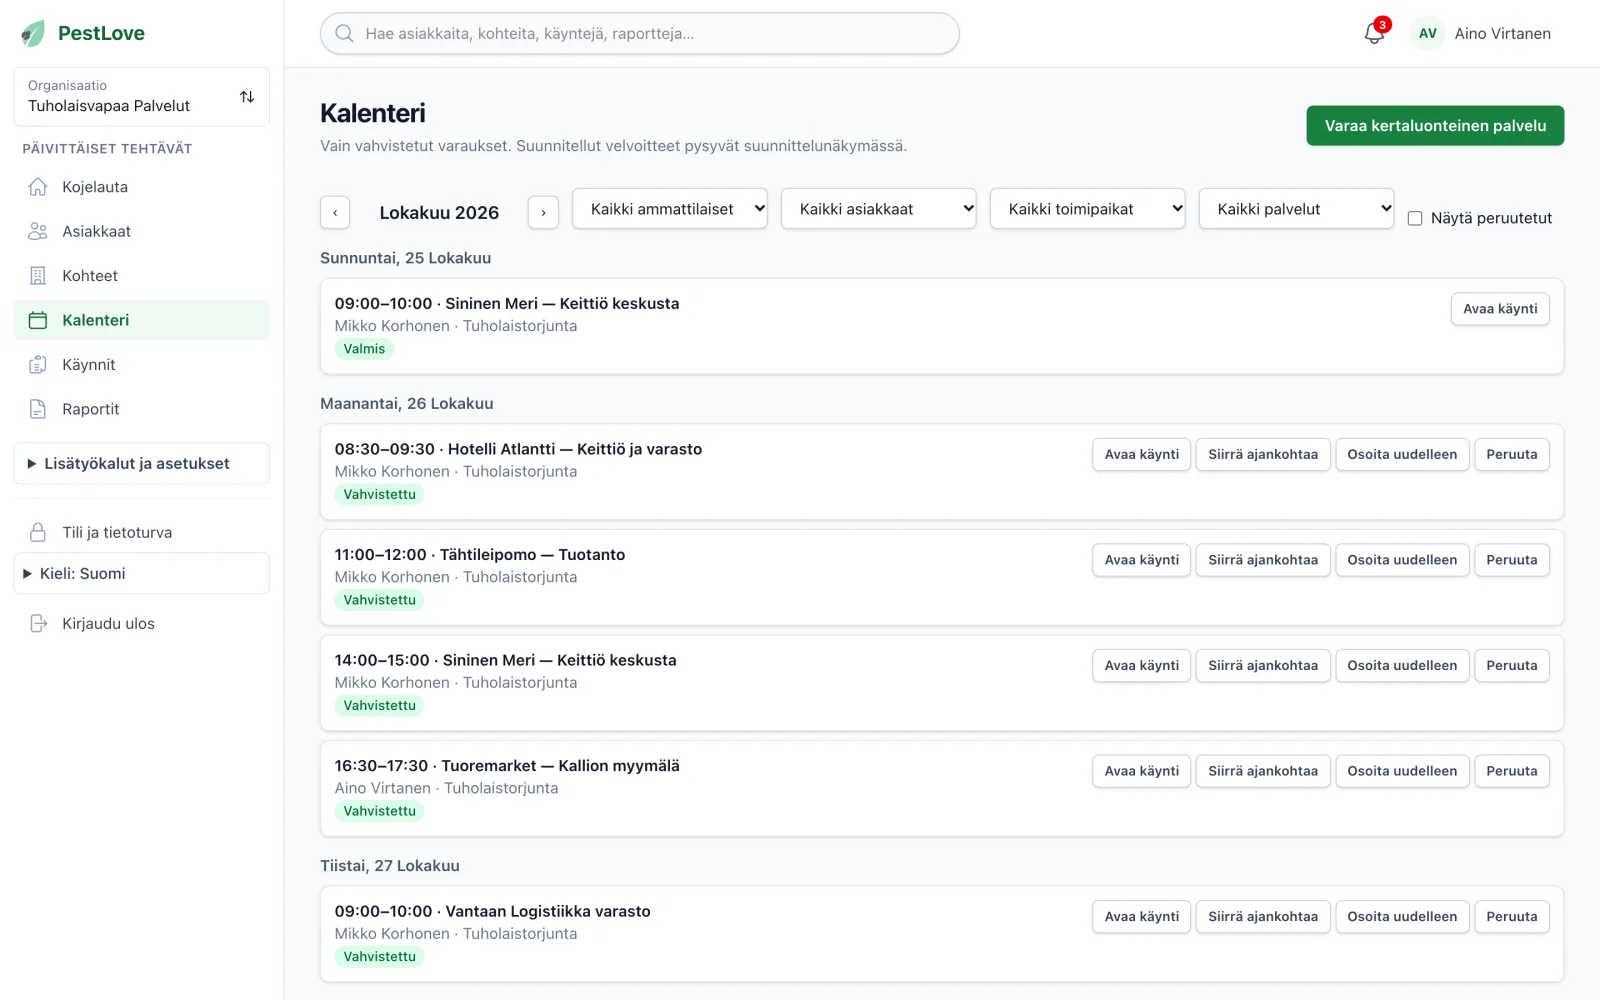Screen dimensions: 1600x1000
Task: Click Avaa käynti for Vantaan Logistiikka
Action: coord(1142,917)
